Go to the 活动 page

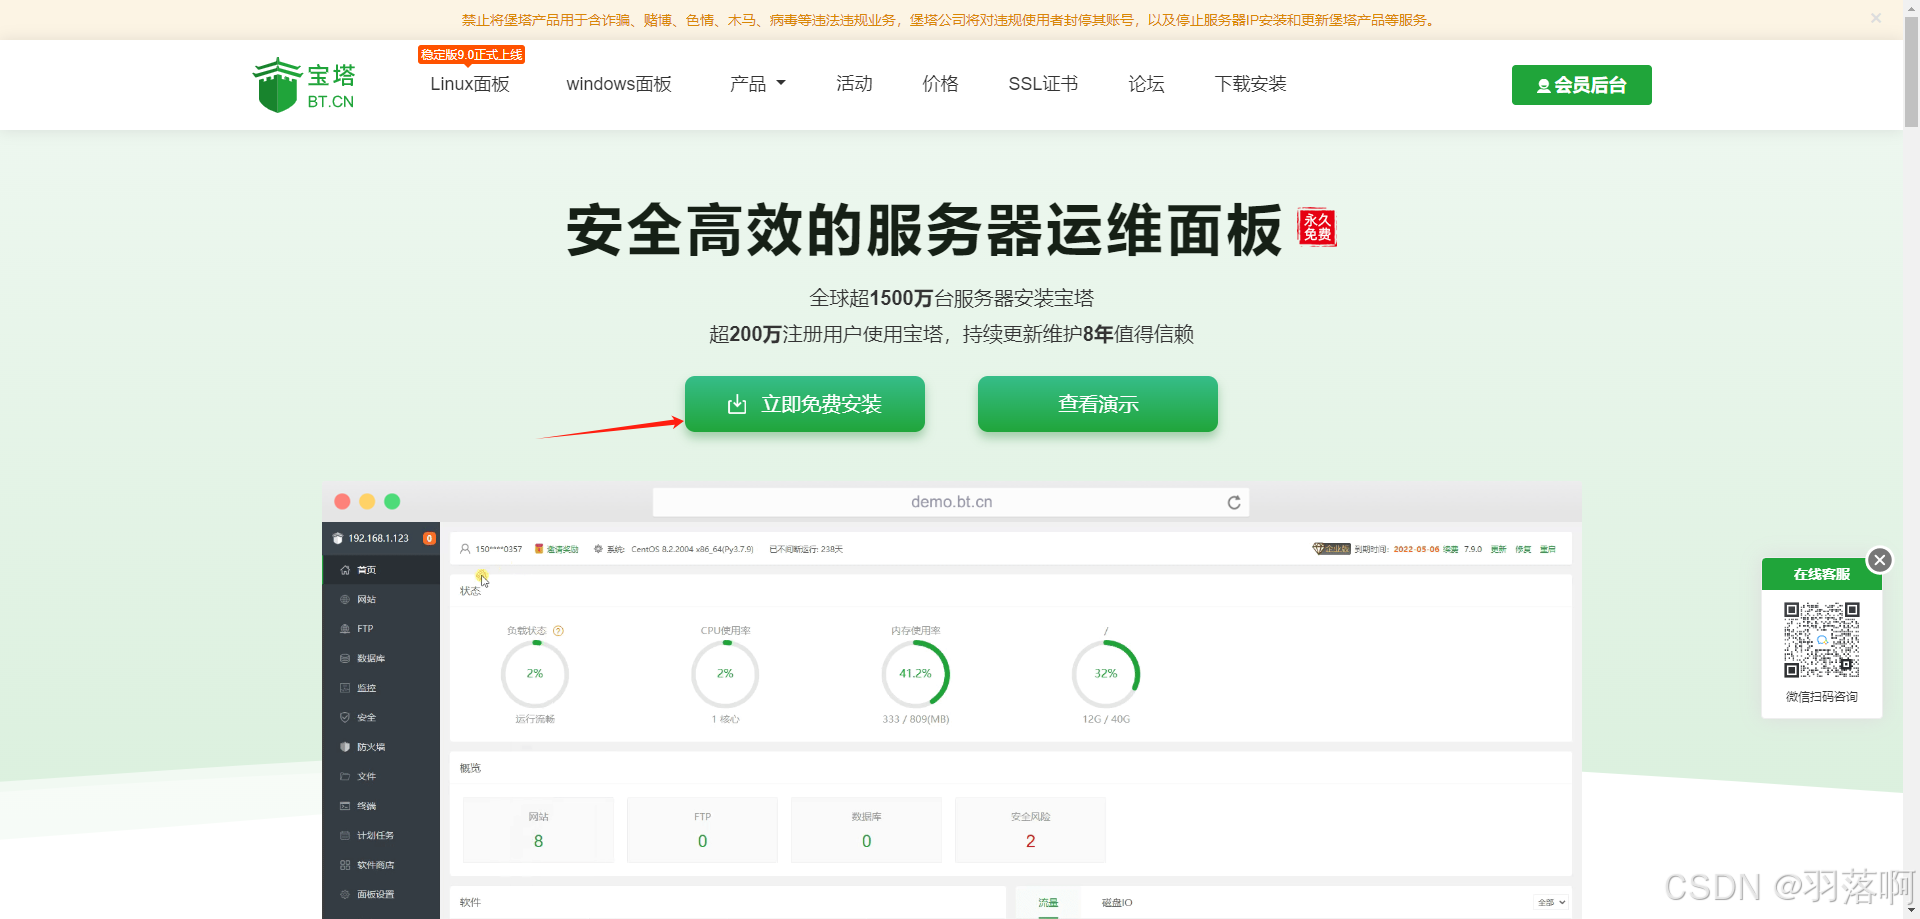click(x=854, y=84)
